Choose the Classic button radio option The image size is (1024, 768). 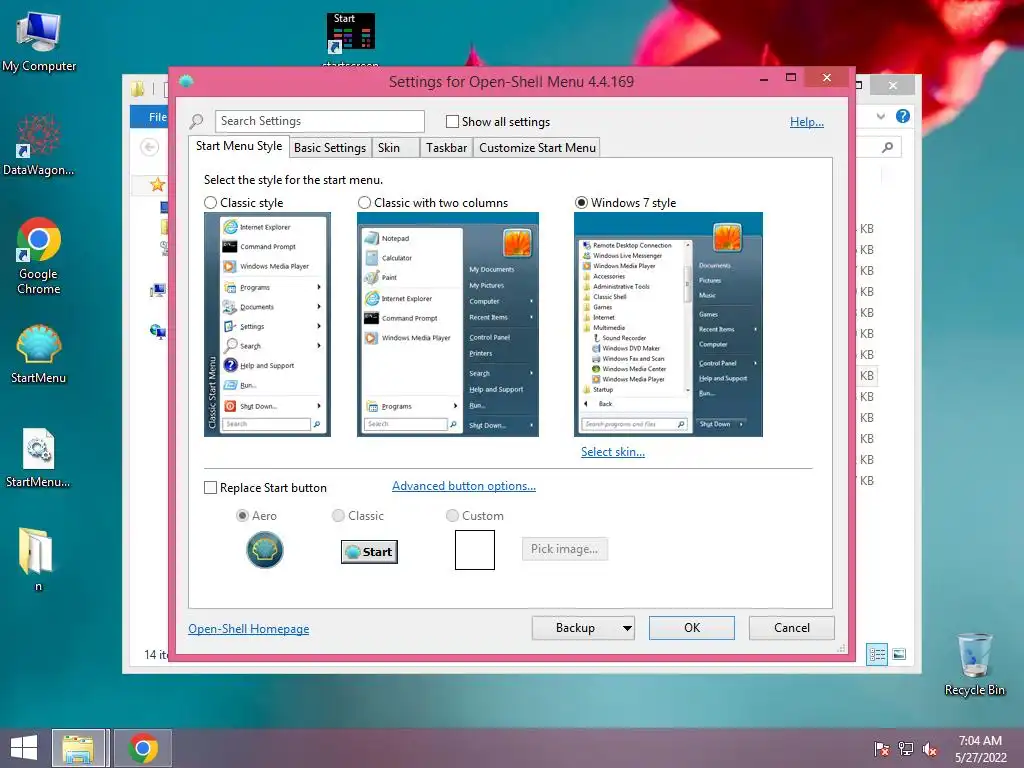tap(338, 515)
